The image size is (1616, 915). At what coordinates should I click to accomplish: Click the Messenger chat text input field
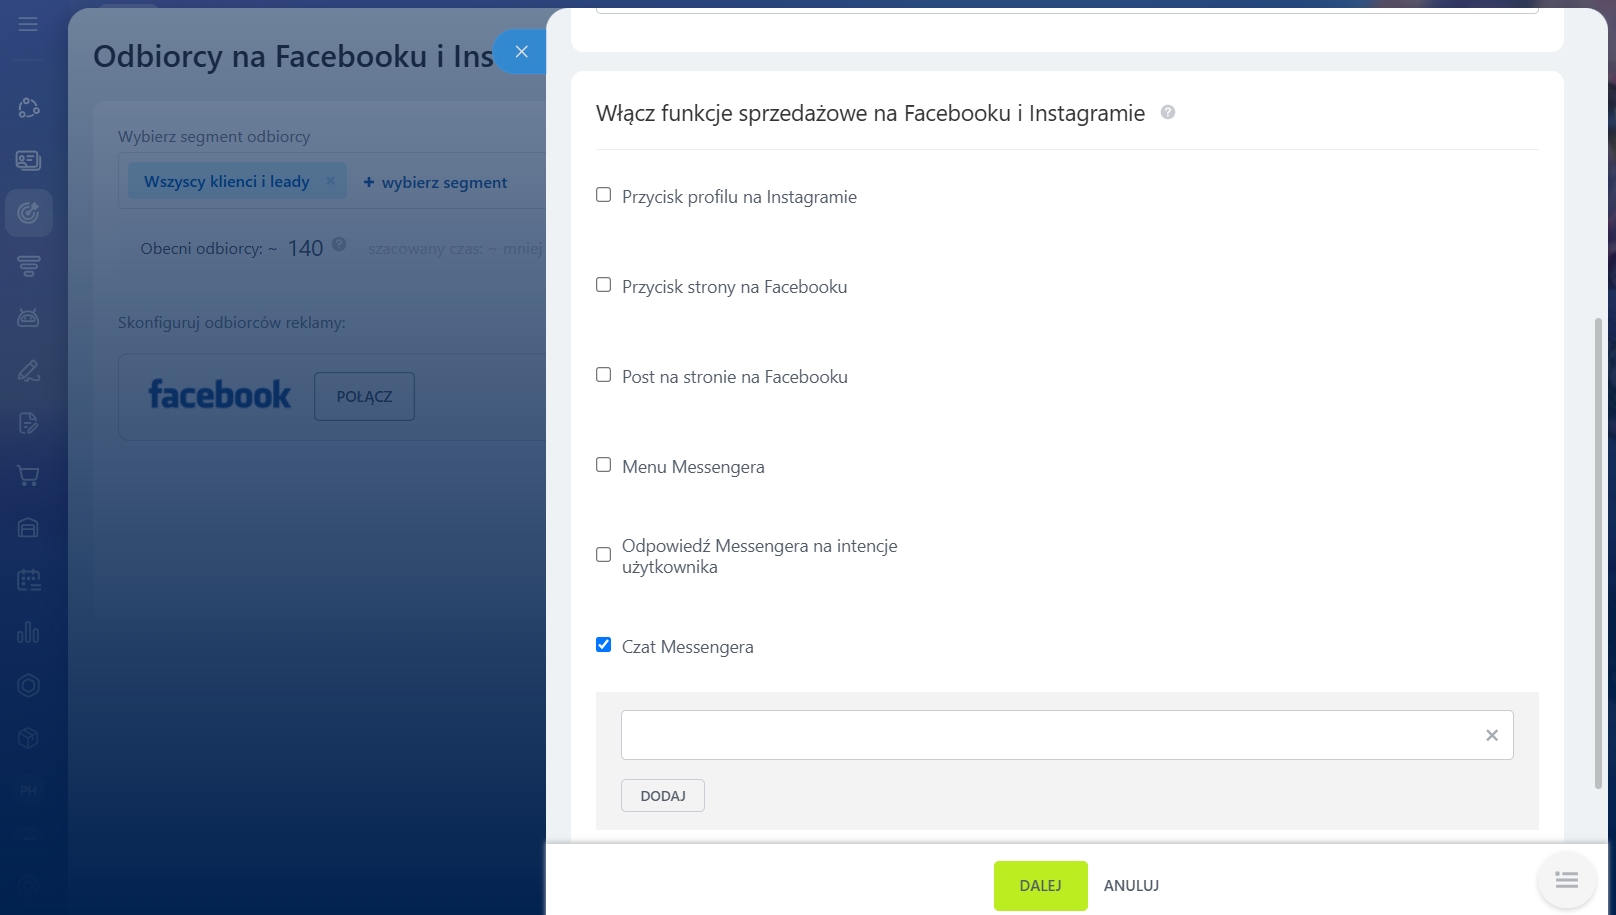point(1050,735)
